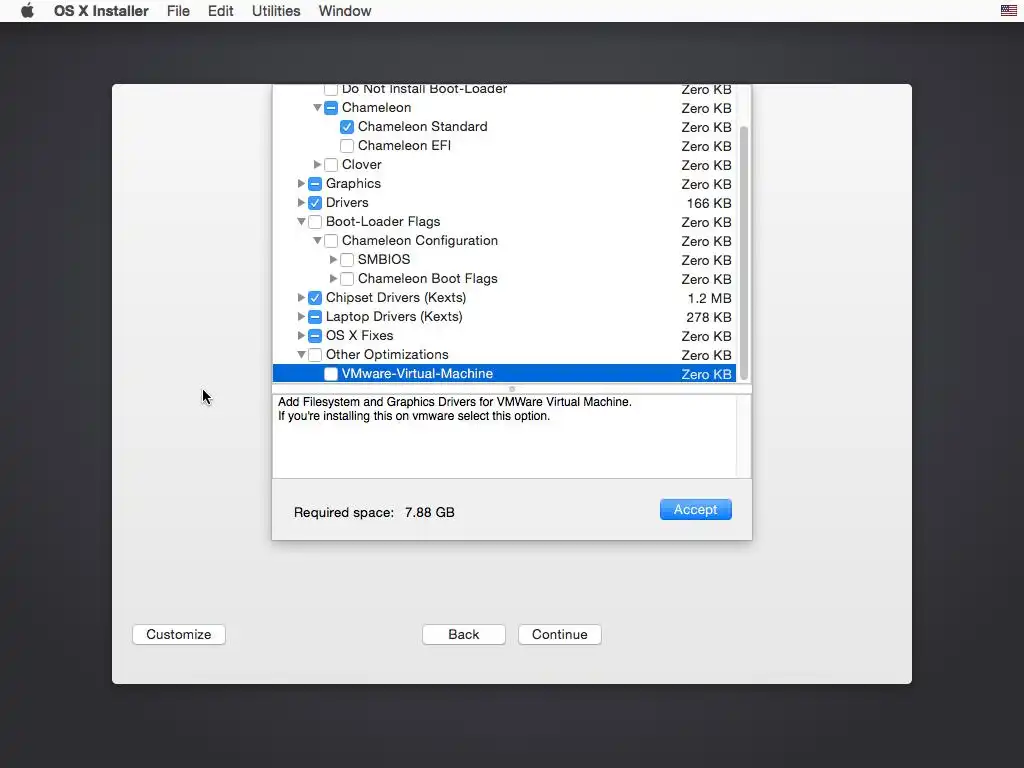
Task: Toggle the Chameleon checkbox
Action: coord(331,108)
